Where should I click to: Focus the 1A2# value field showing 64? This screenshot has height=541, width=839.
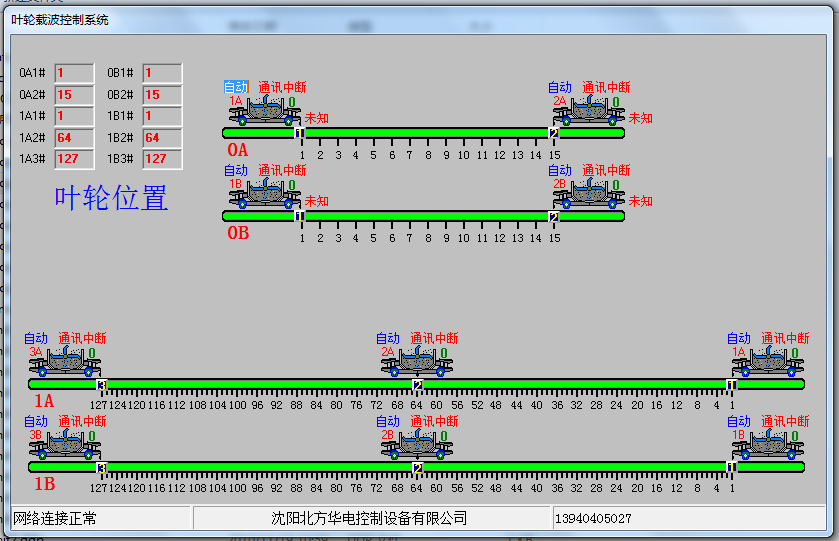[74, 138]
